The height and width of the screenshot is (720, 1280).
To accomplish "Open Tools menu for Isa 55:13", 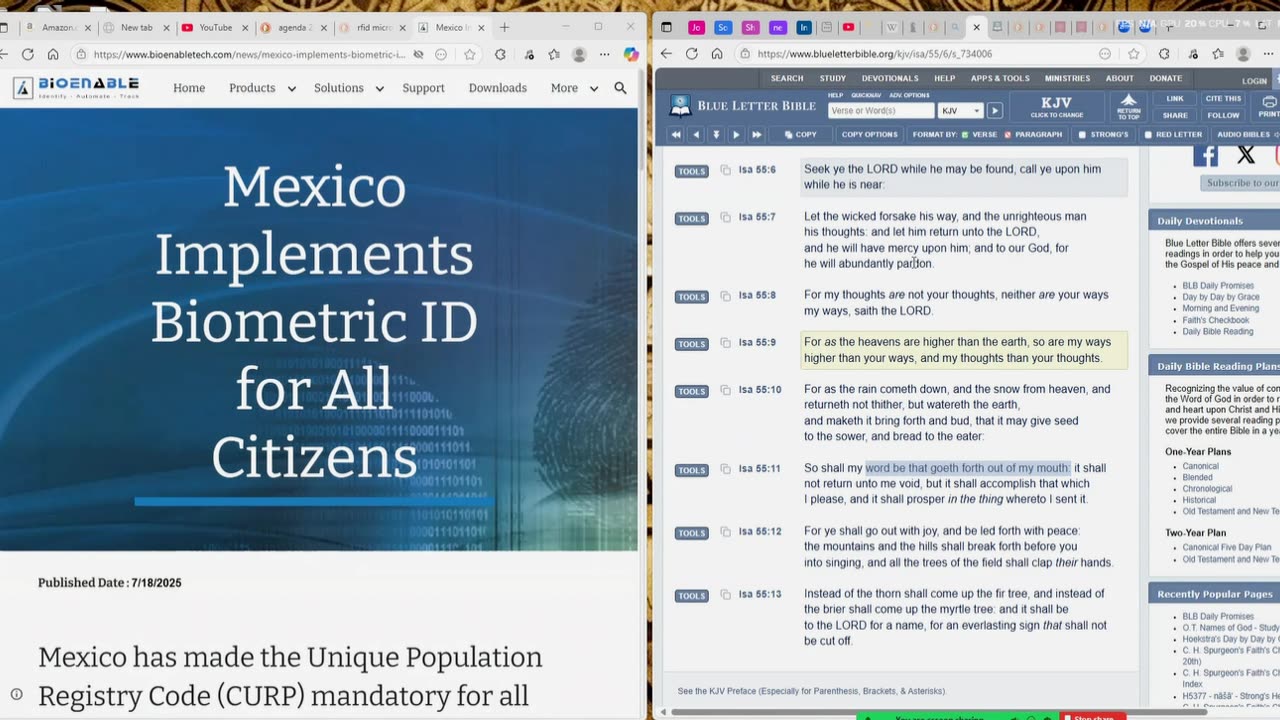I will tap(691, 596).
